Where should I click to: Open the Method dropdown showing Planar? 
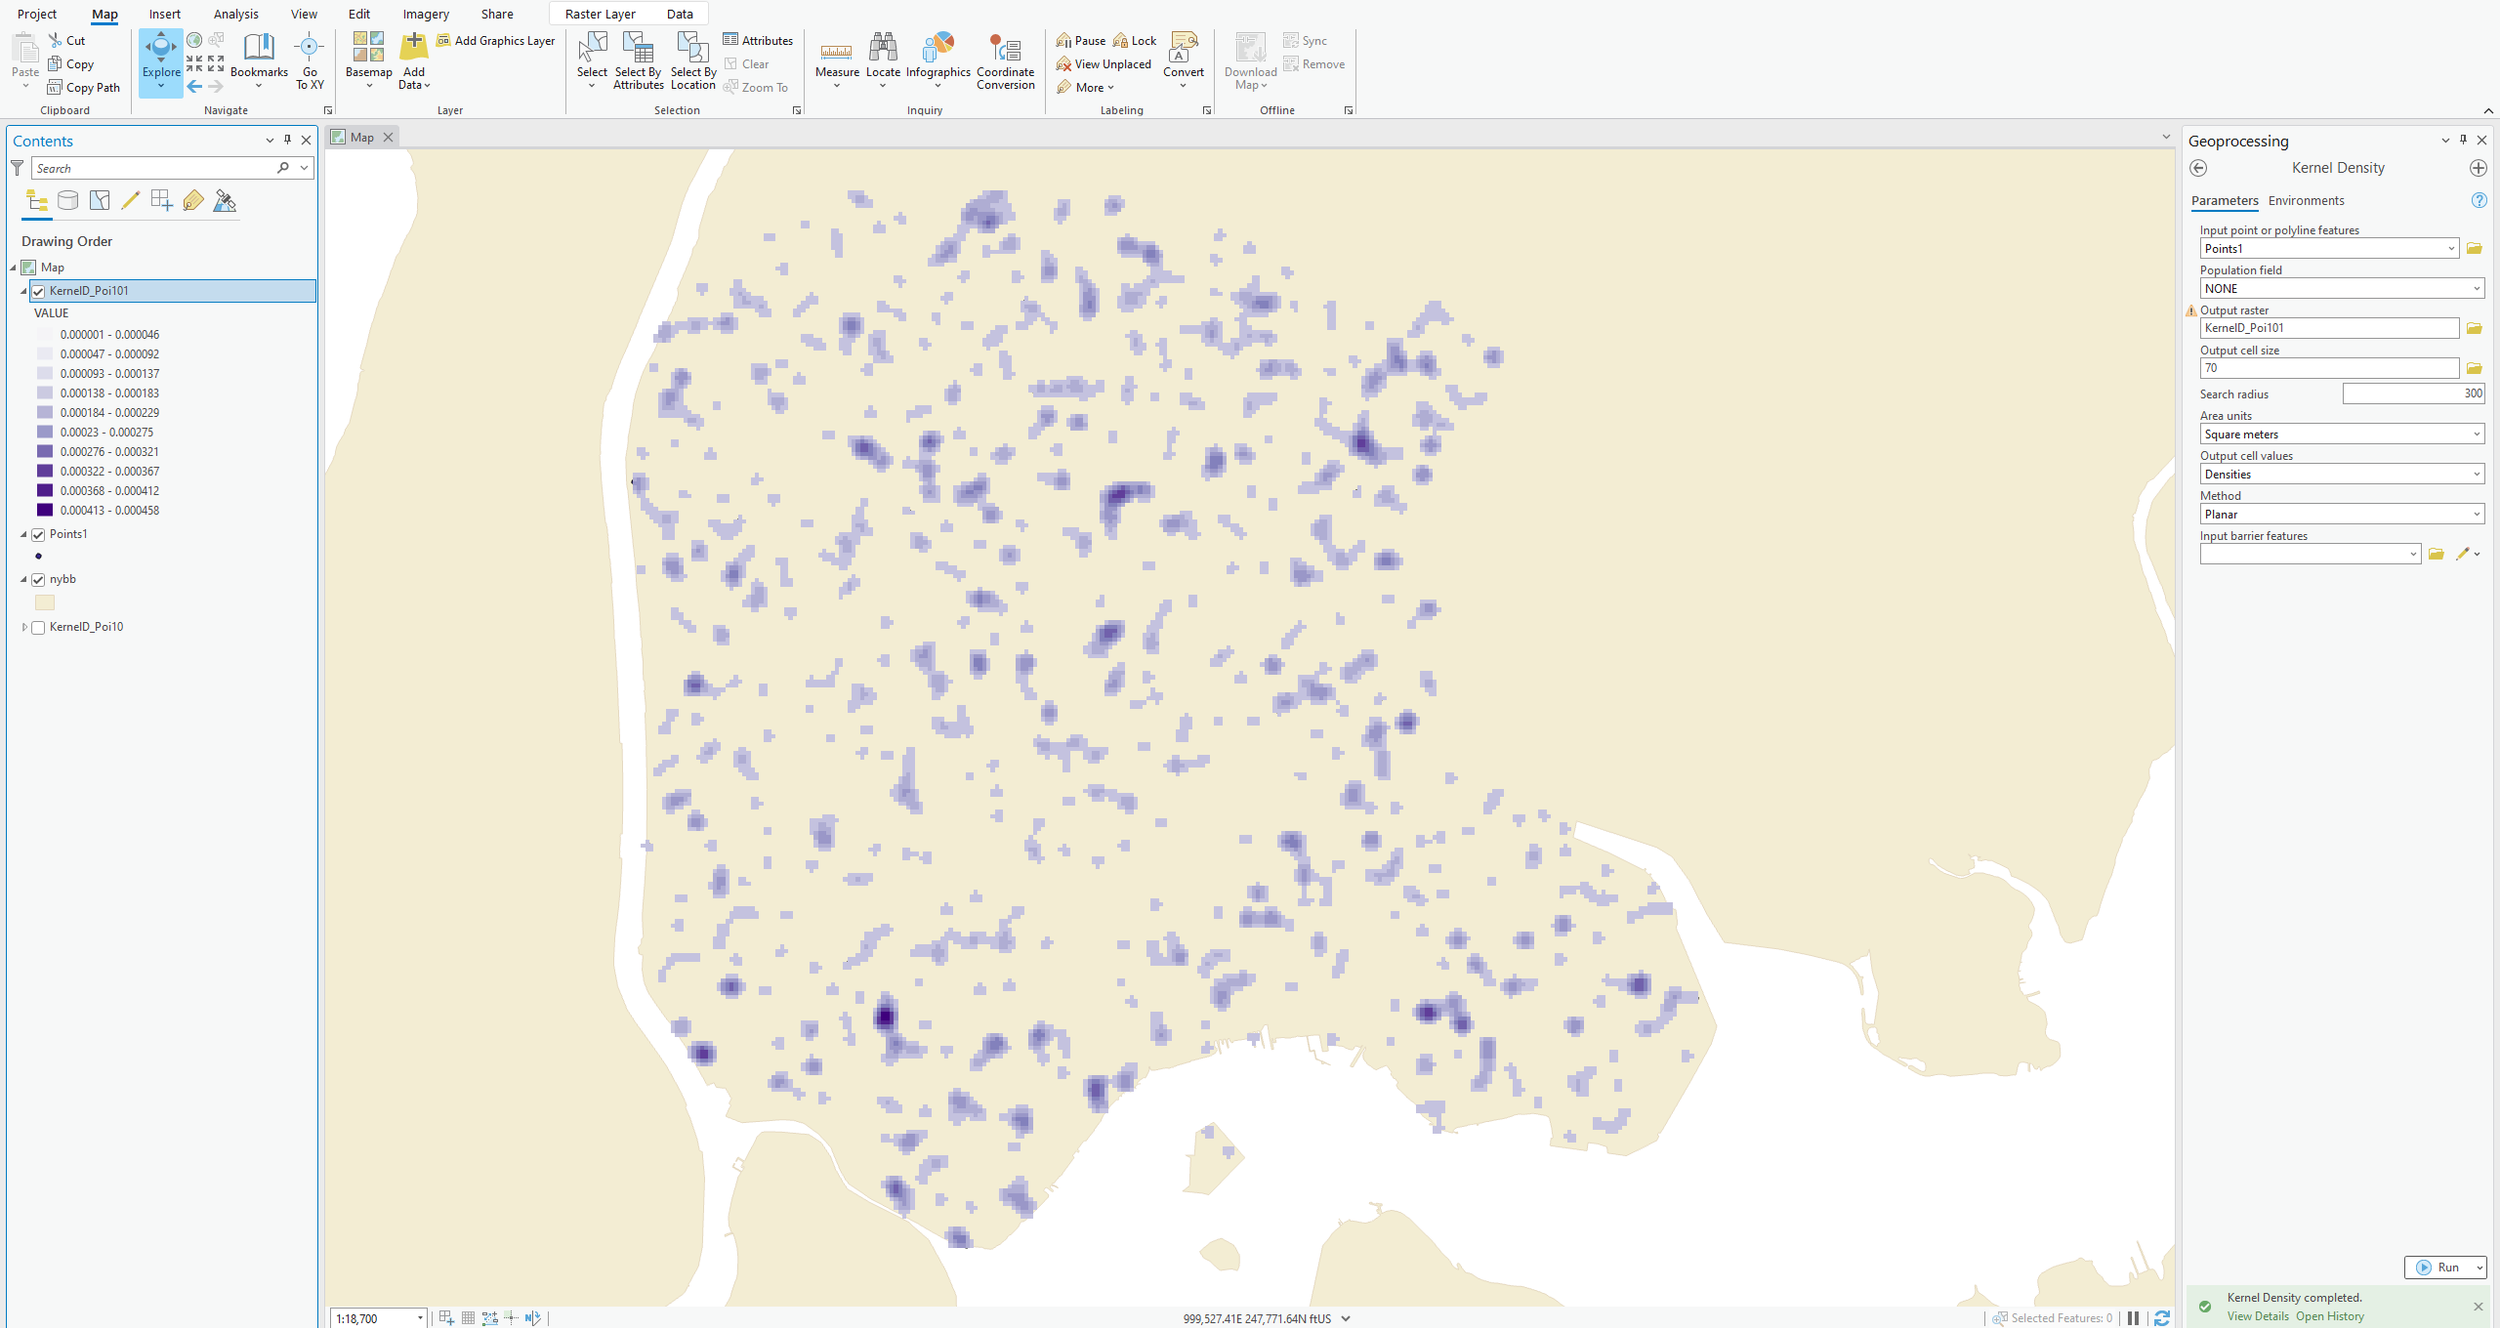click(2341, 514)
